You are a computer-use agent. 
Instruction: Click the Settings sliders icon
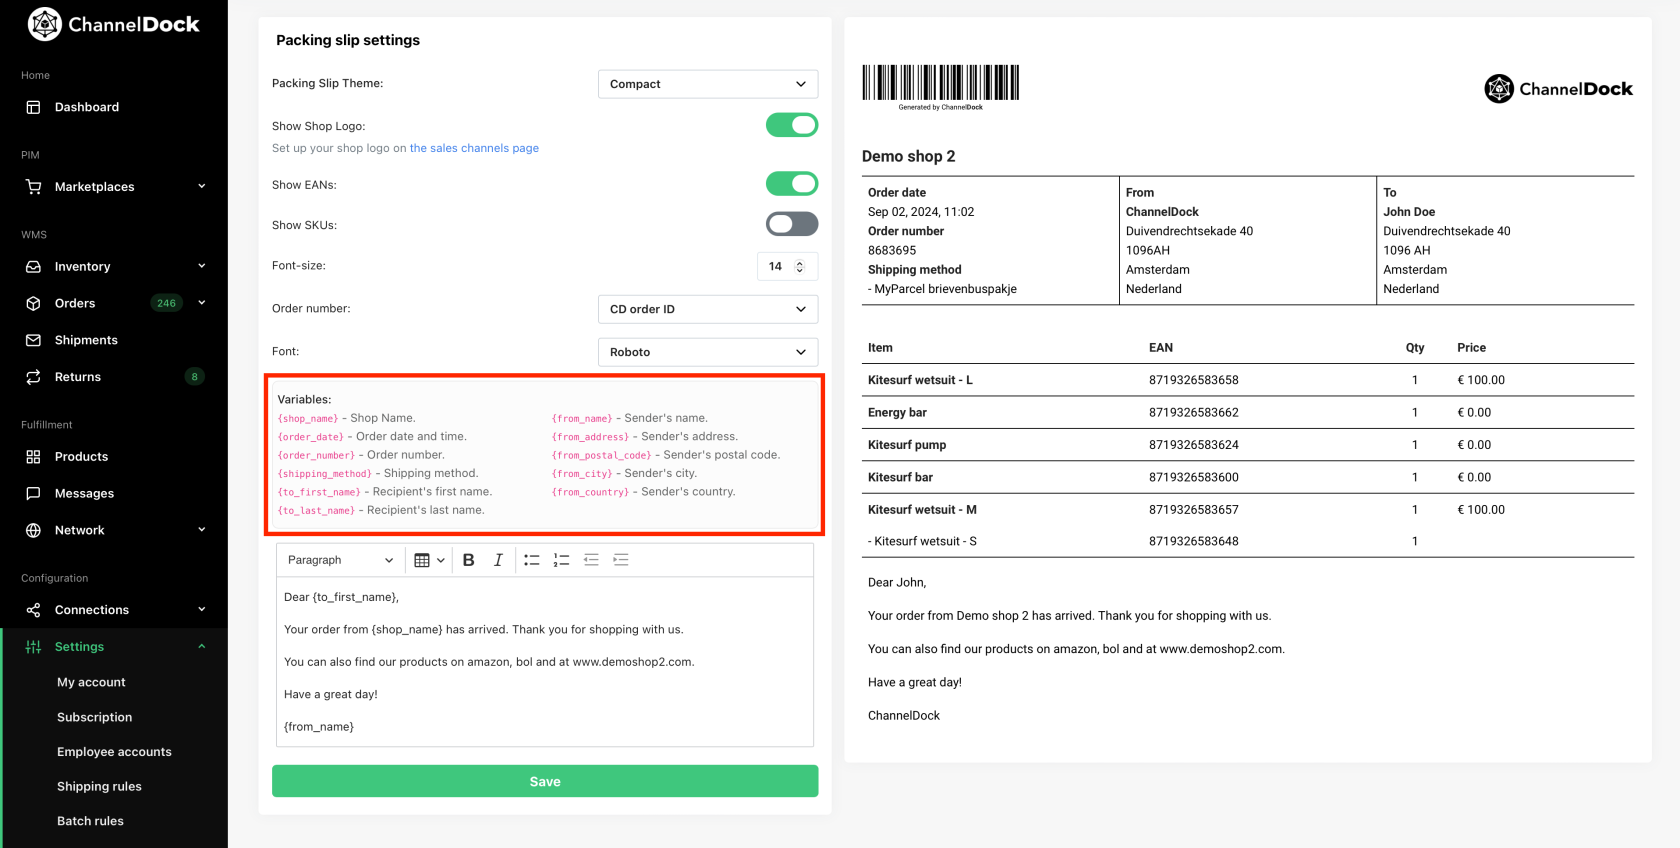(33, 647)
